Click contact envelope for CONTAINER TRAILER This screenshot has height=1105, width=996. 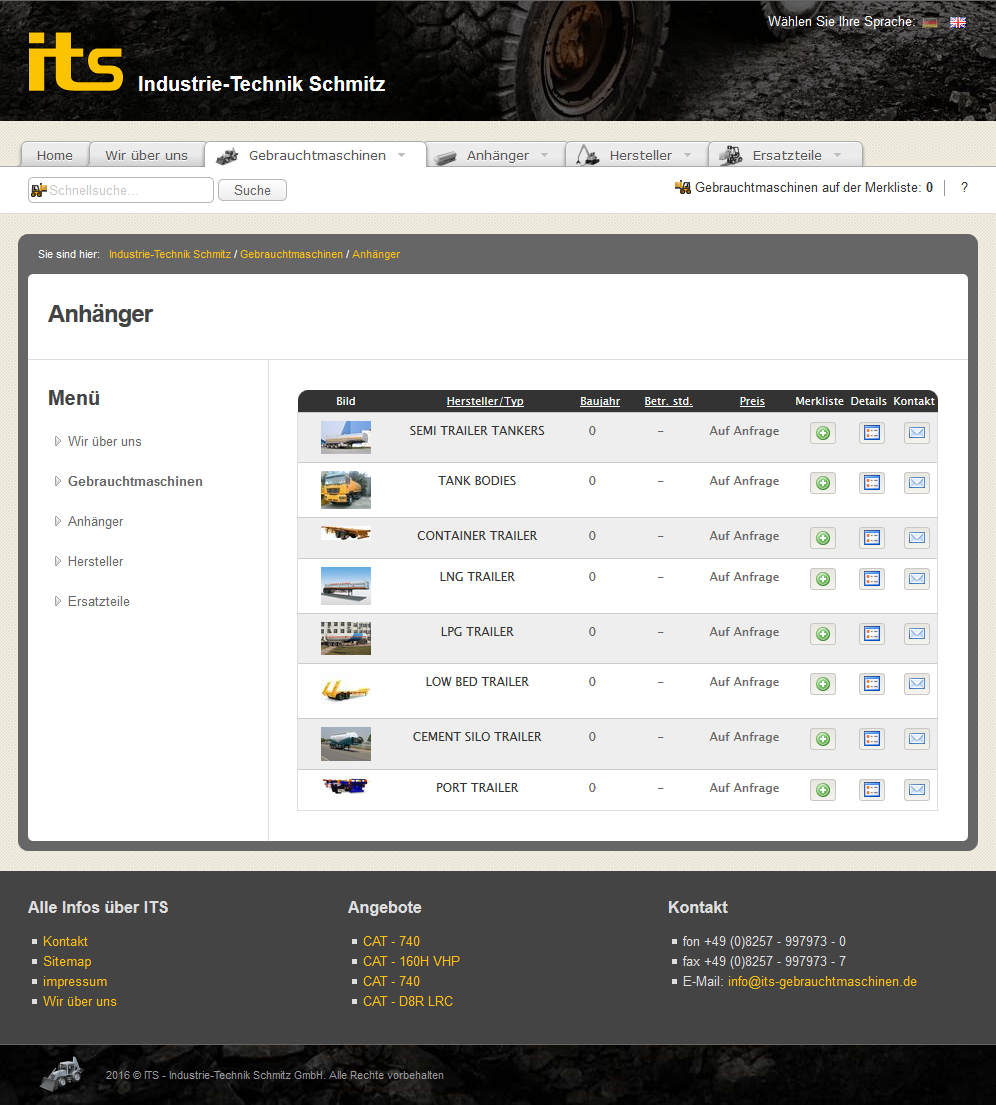click(x=916, y=538)
